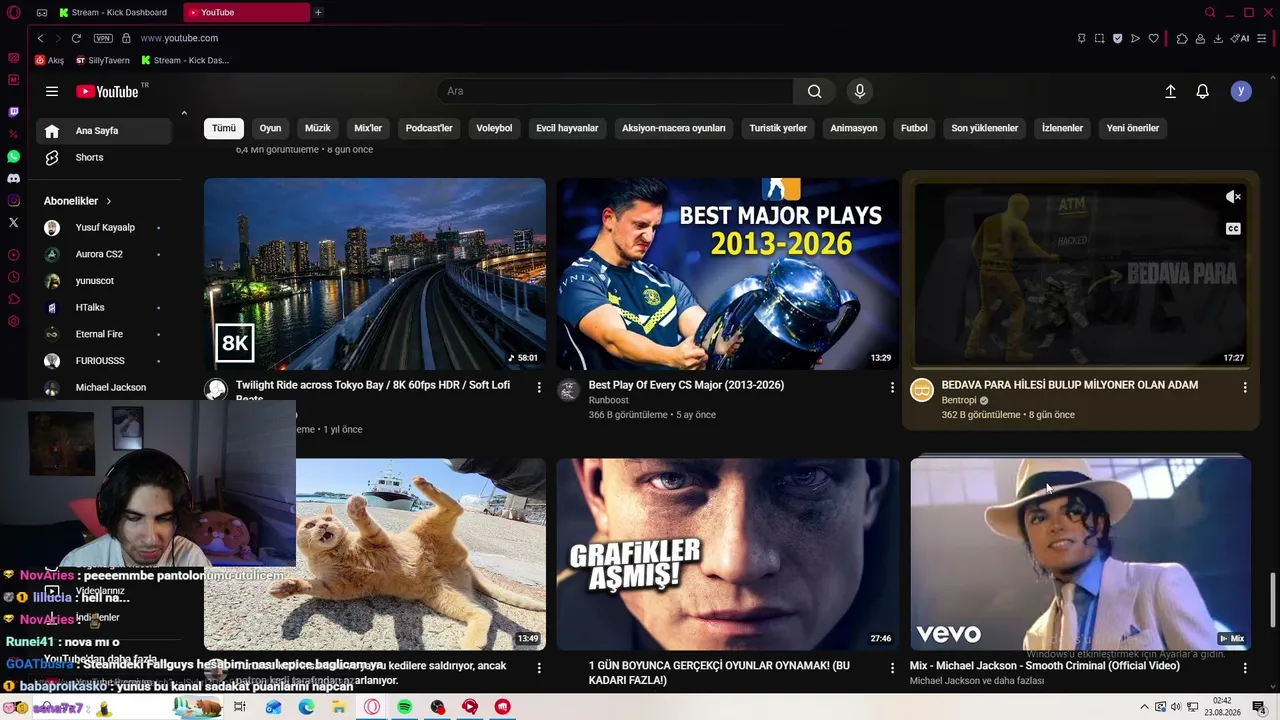Select the Futbol filter chip

tap(914, 128)
